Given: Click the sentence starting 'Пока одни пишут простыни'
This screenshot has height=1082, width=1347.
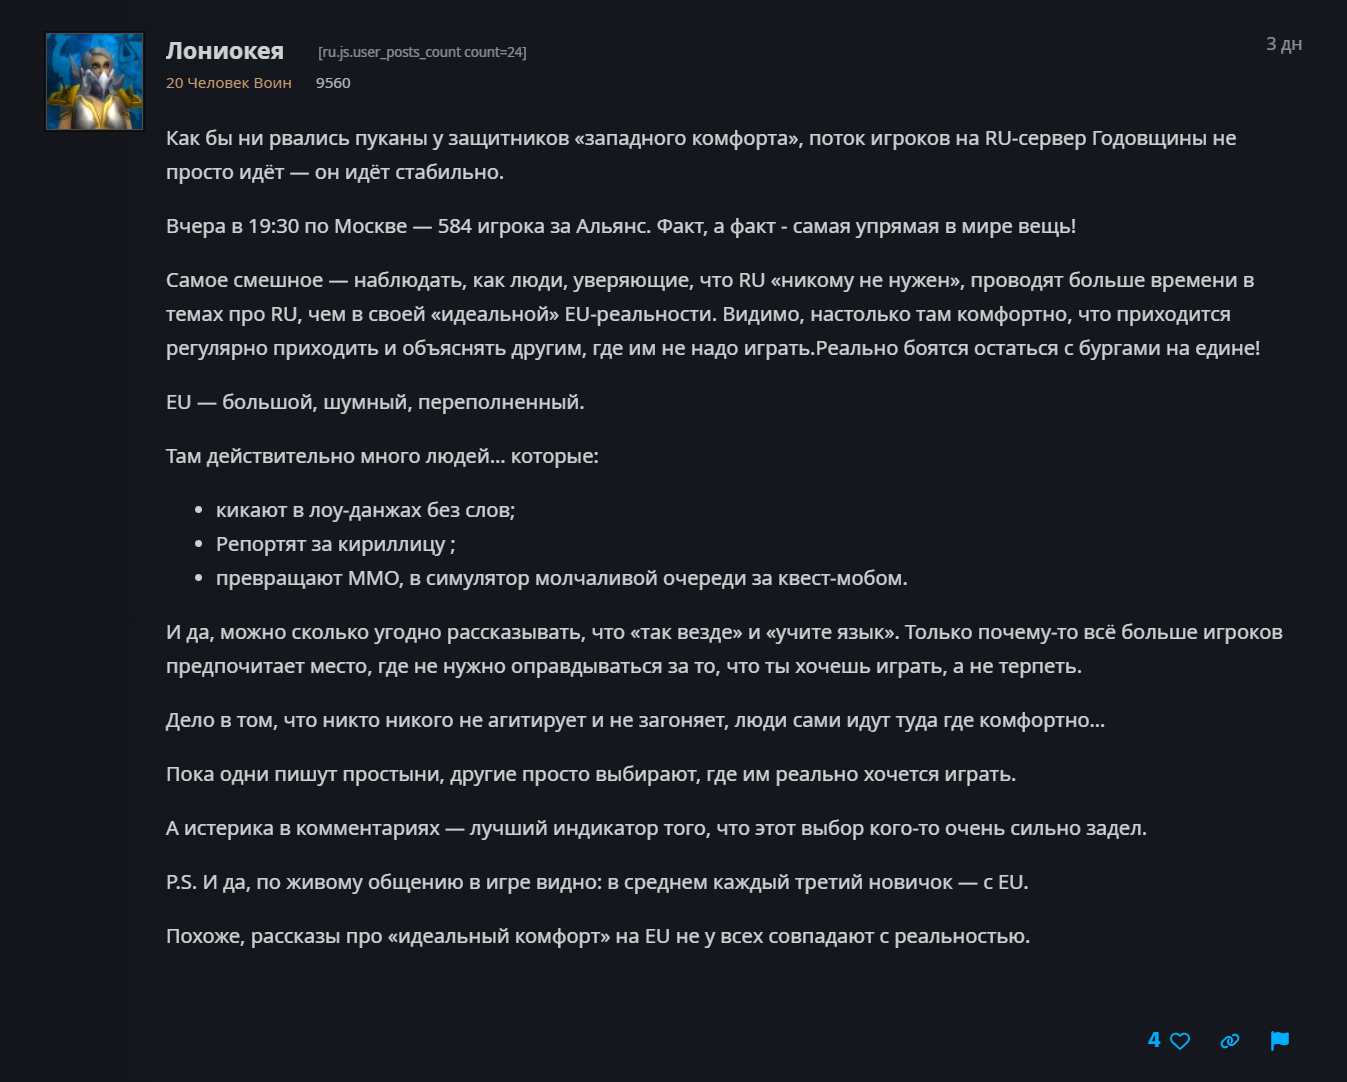Looking at the screenshot, I should [591, 774].
